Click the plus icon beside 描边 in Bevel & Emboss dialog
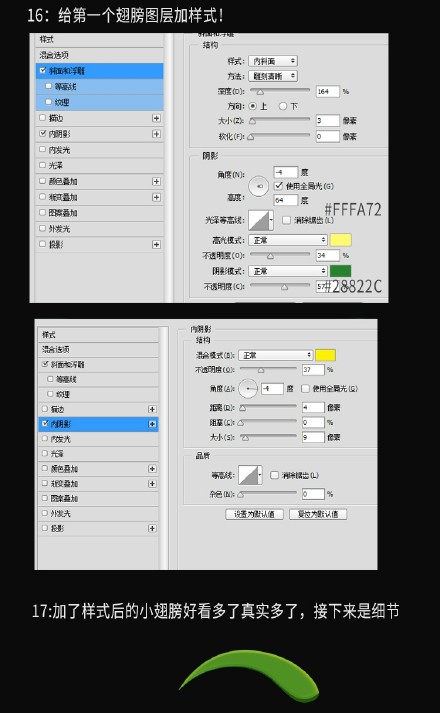The width and height of the screenshot is (440, 713). click(156, 118)
